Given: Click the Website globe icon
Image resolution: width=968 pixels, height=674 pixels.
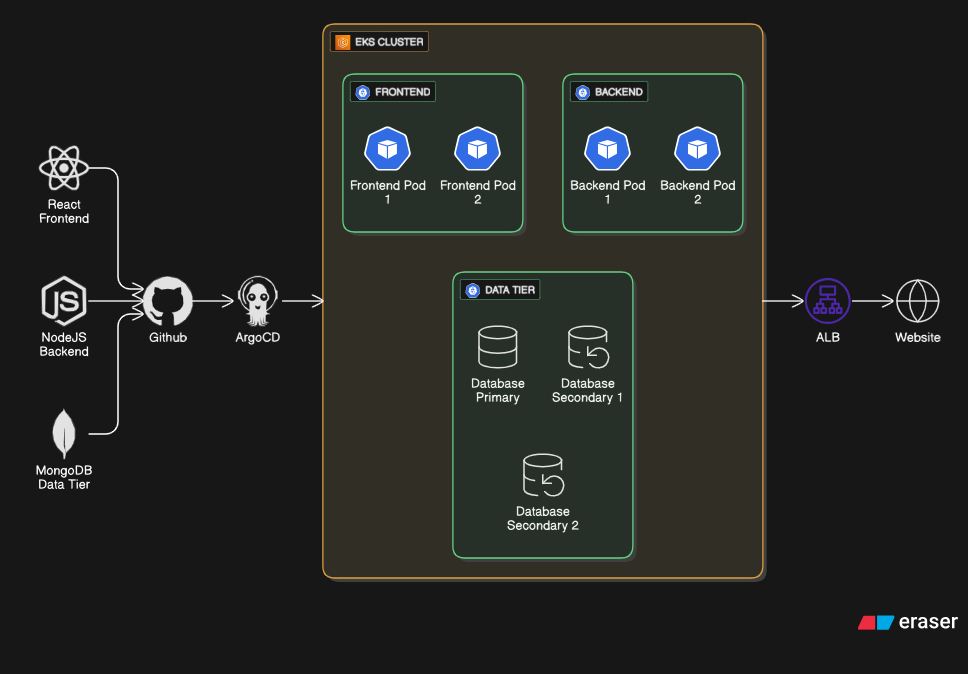Looking at the screenshot, I should coord(917,301).
